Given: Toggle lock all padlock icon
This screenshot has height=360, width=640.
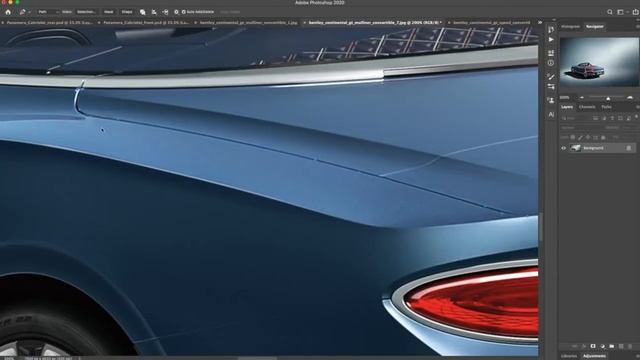Looking at the screenshot, I should [603, 138].
